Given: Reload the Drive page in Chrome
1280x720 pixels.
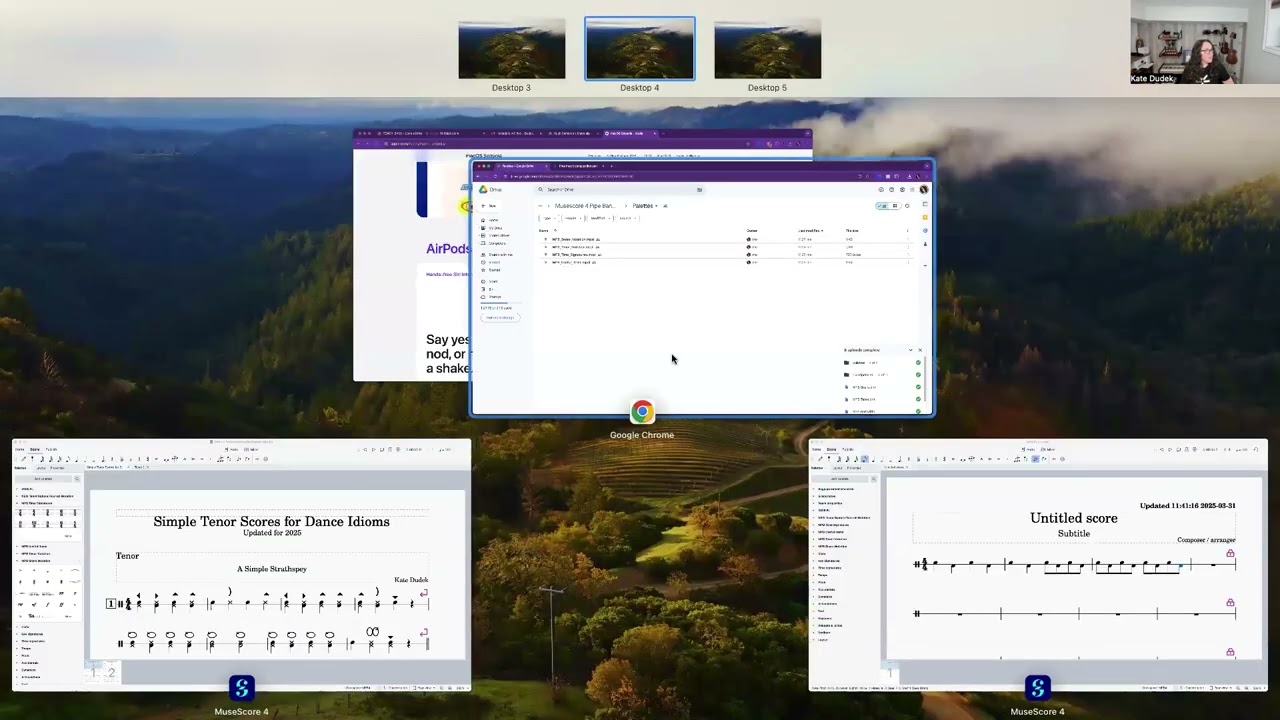Looking at the screenshot, I should (x=495, y=176).
